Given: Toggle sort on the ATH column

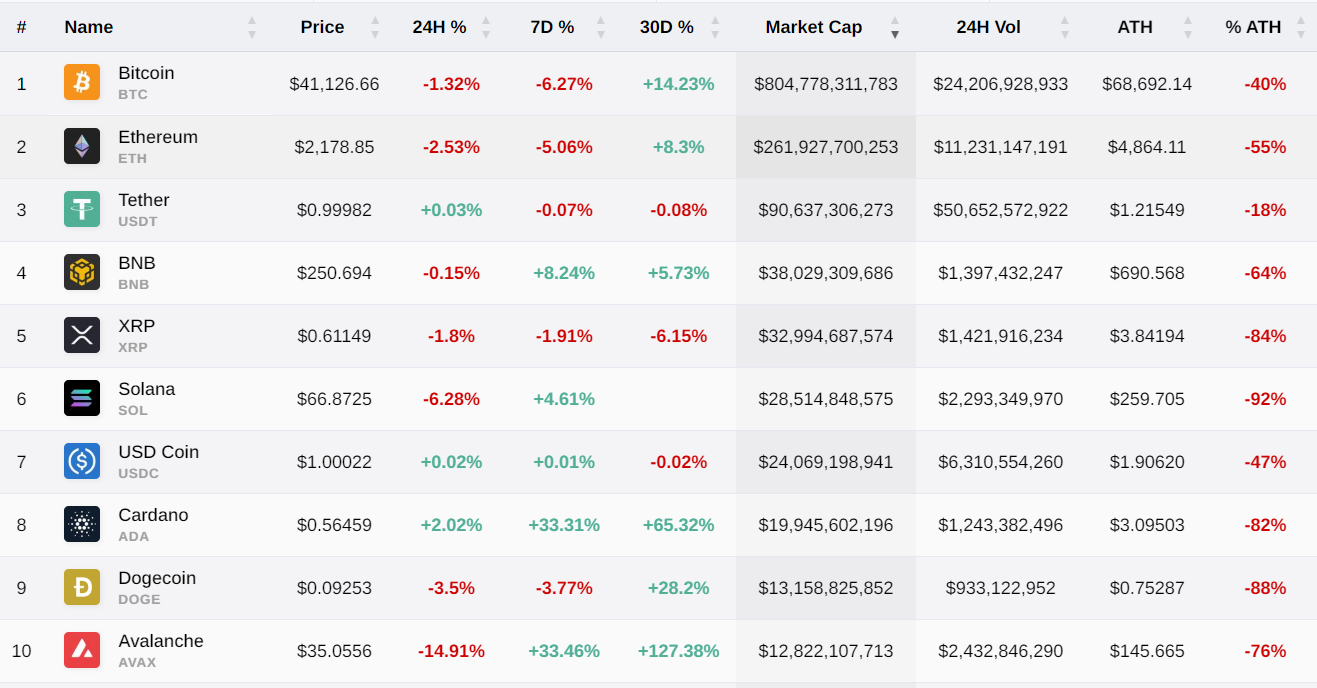Looking at the screenshot, I should click(x=1186, y=27).
